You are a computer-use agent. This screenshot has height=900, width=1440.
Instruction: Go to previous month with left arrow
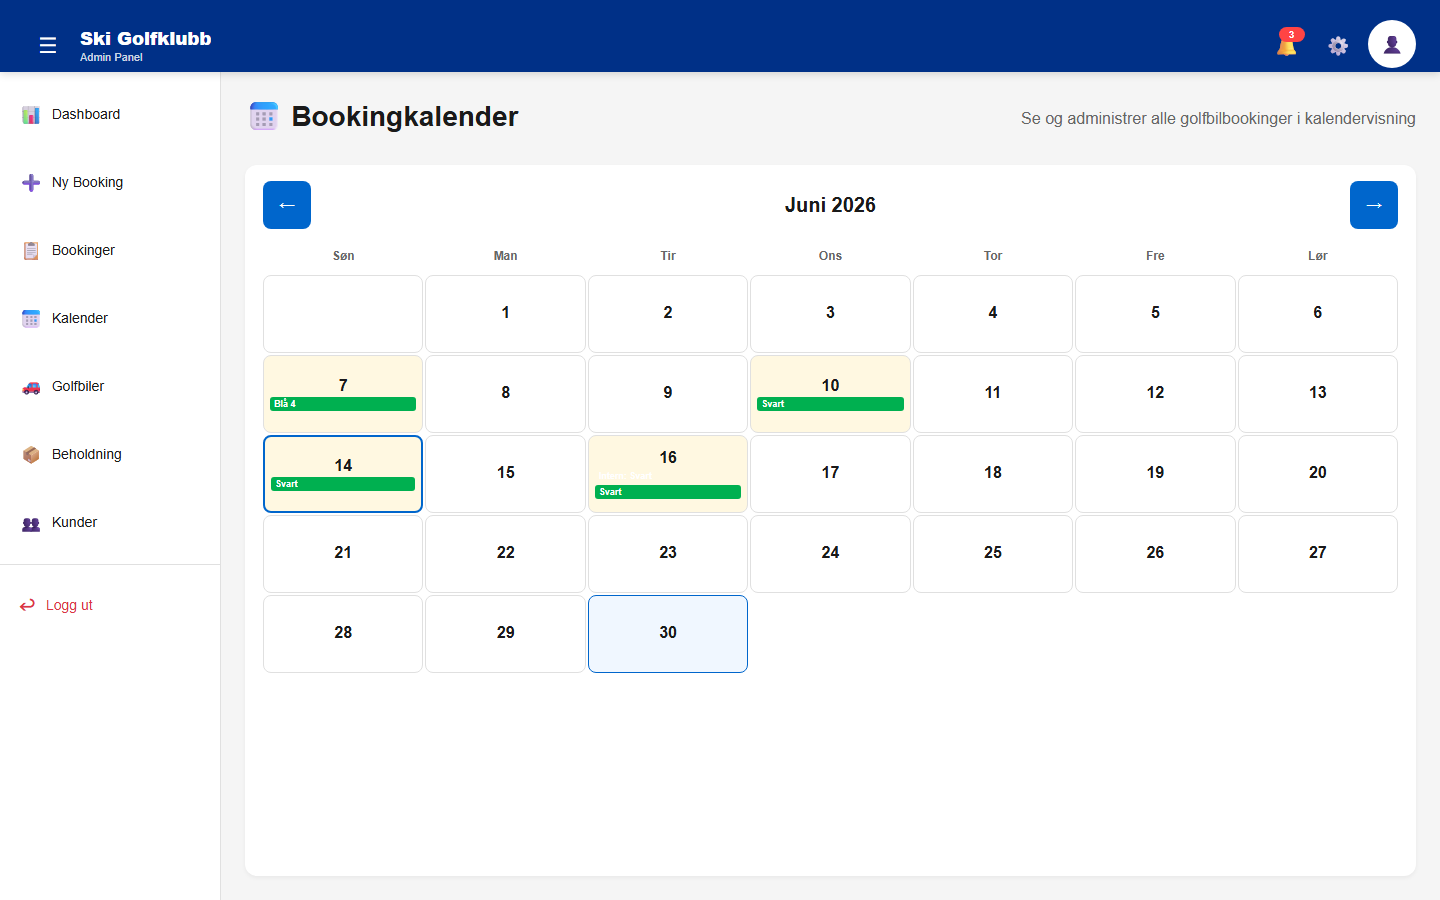[287, 205]
